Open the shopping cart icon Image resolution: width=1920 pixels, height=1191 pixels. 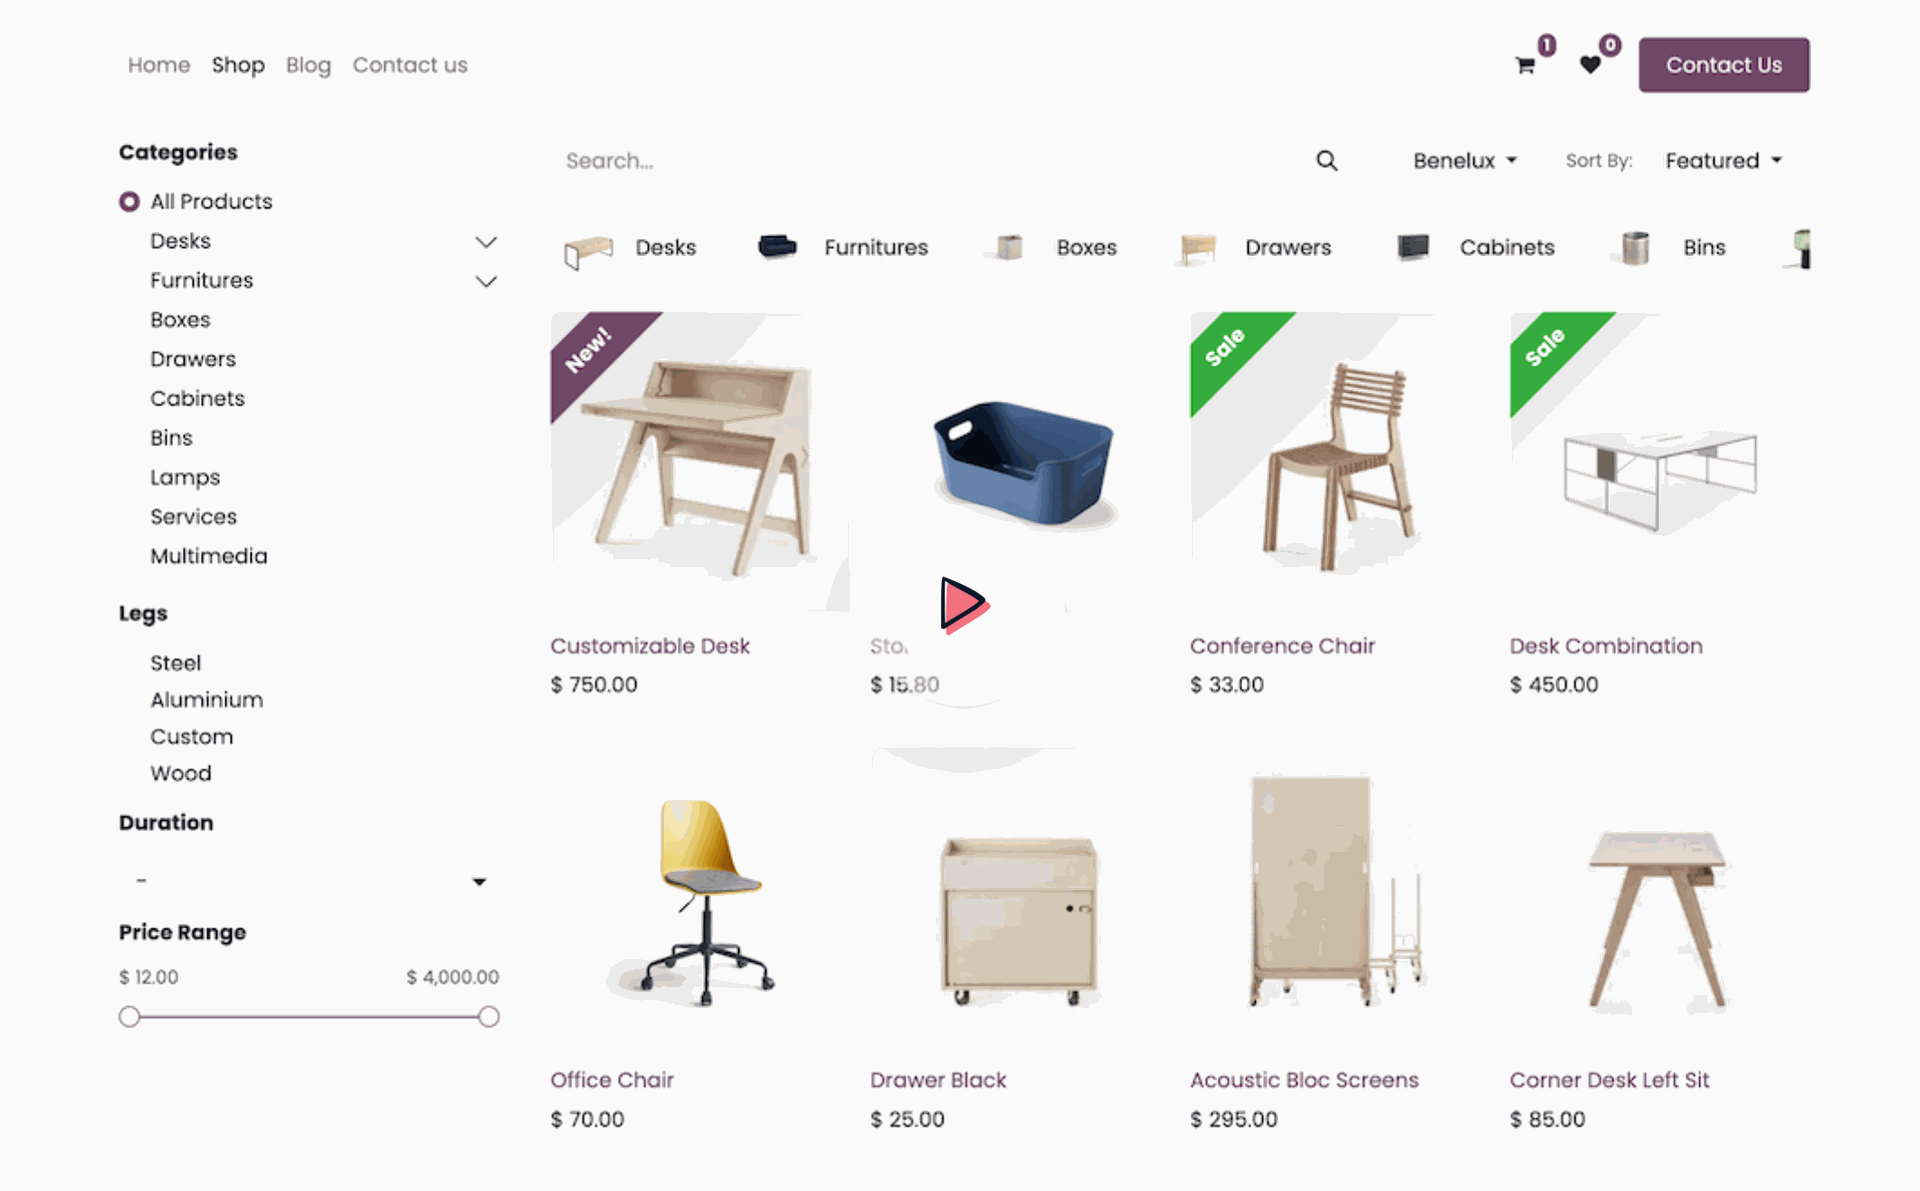[x=1525, y=66]
